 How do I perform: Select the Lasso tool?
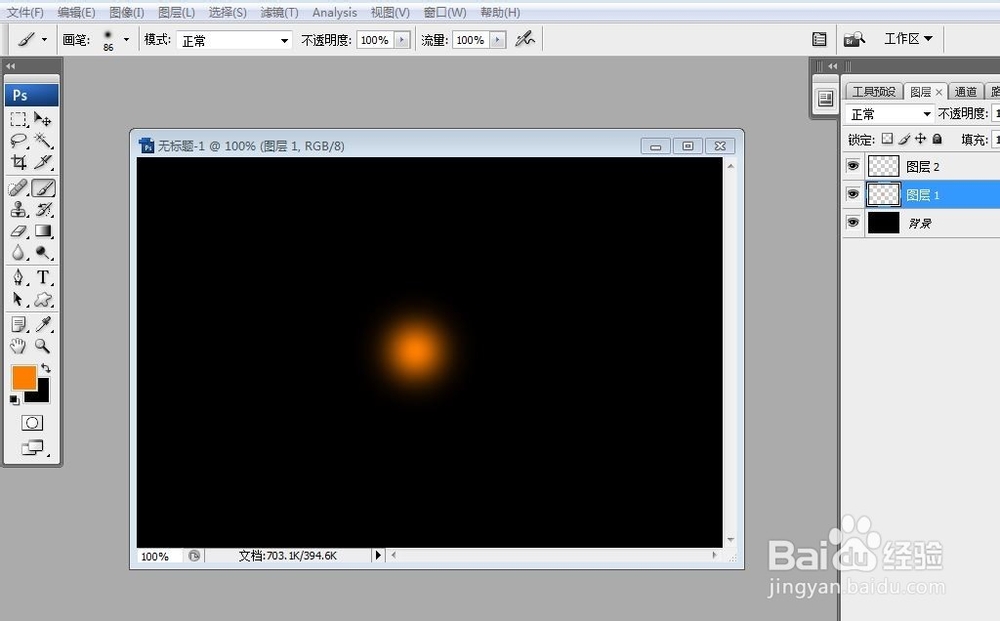click(x=18, y=141)
